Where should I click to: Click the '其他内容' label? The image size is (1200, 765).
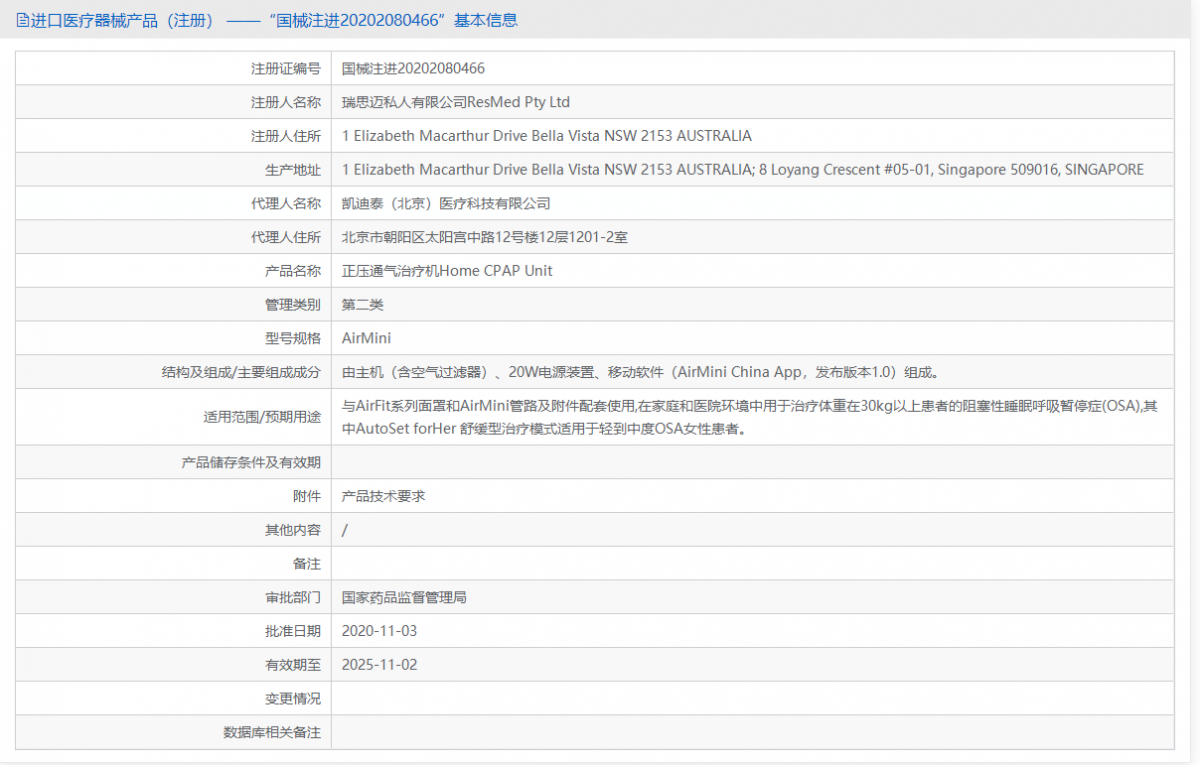pyautogui.click(x=293, y=530)
